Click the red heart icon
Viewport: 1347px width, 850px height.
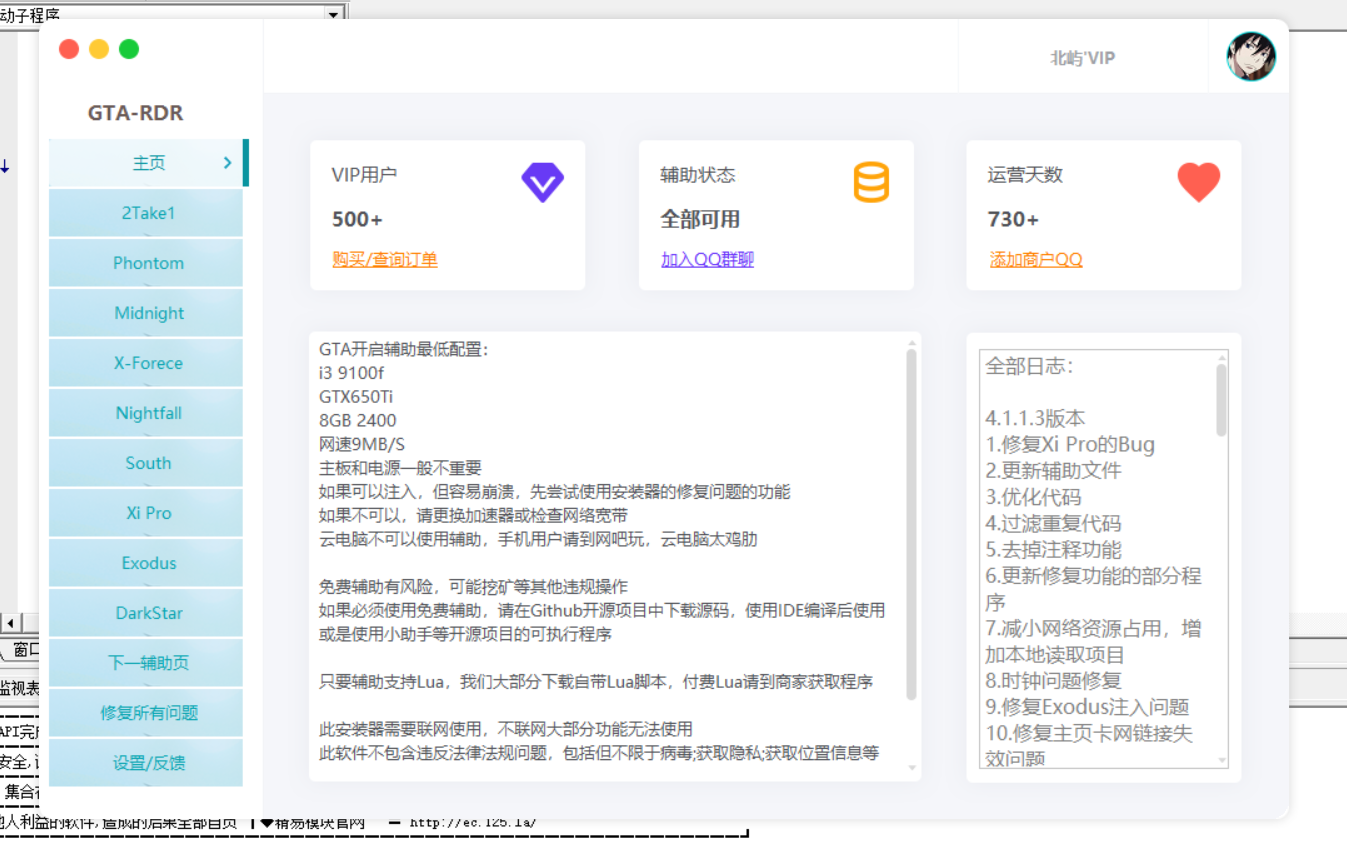click(1199, 182)
